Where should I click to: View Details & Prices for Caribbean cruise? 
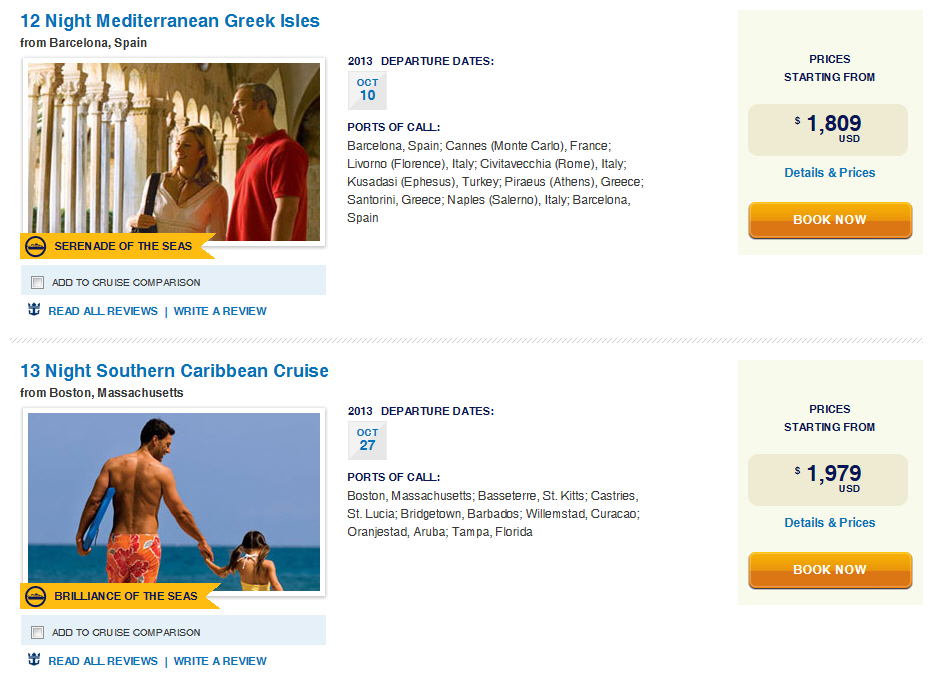(829, 523)
